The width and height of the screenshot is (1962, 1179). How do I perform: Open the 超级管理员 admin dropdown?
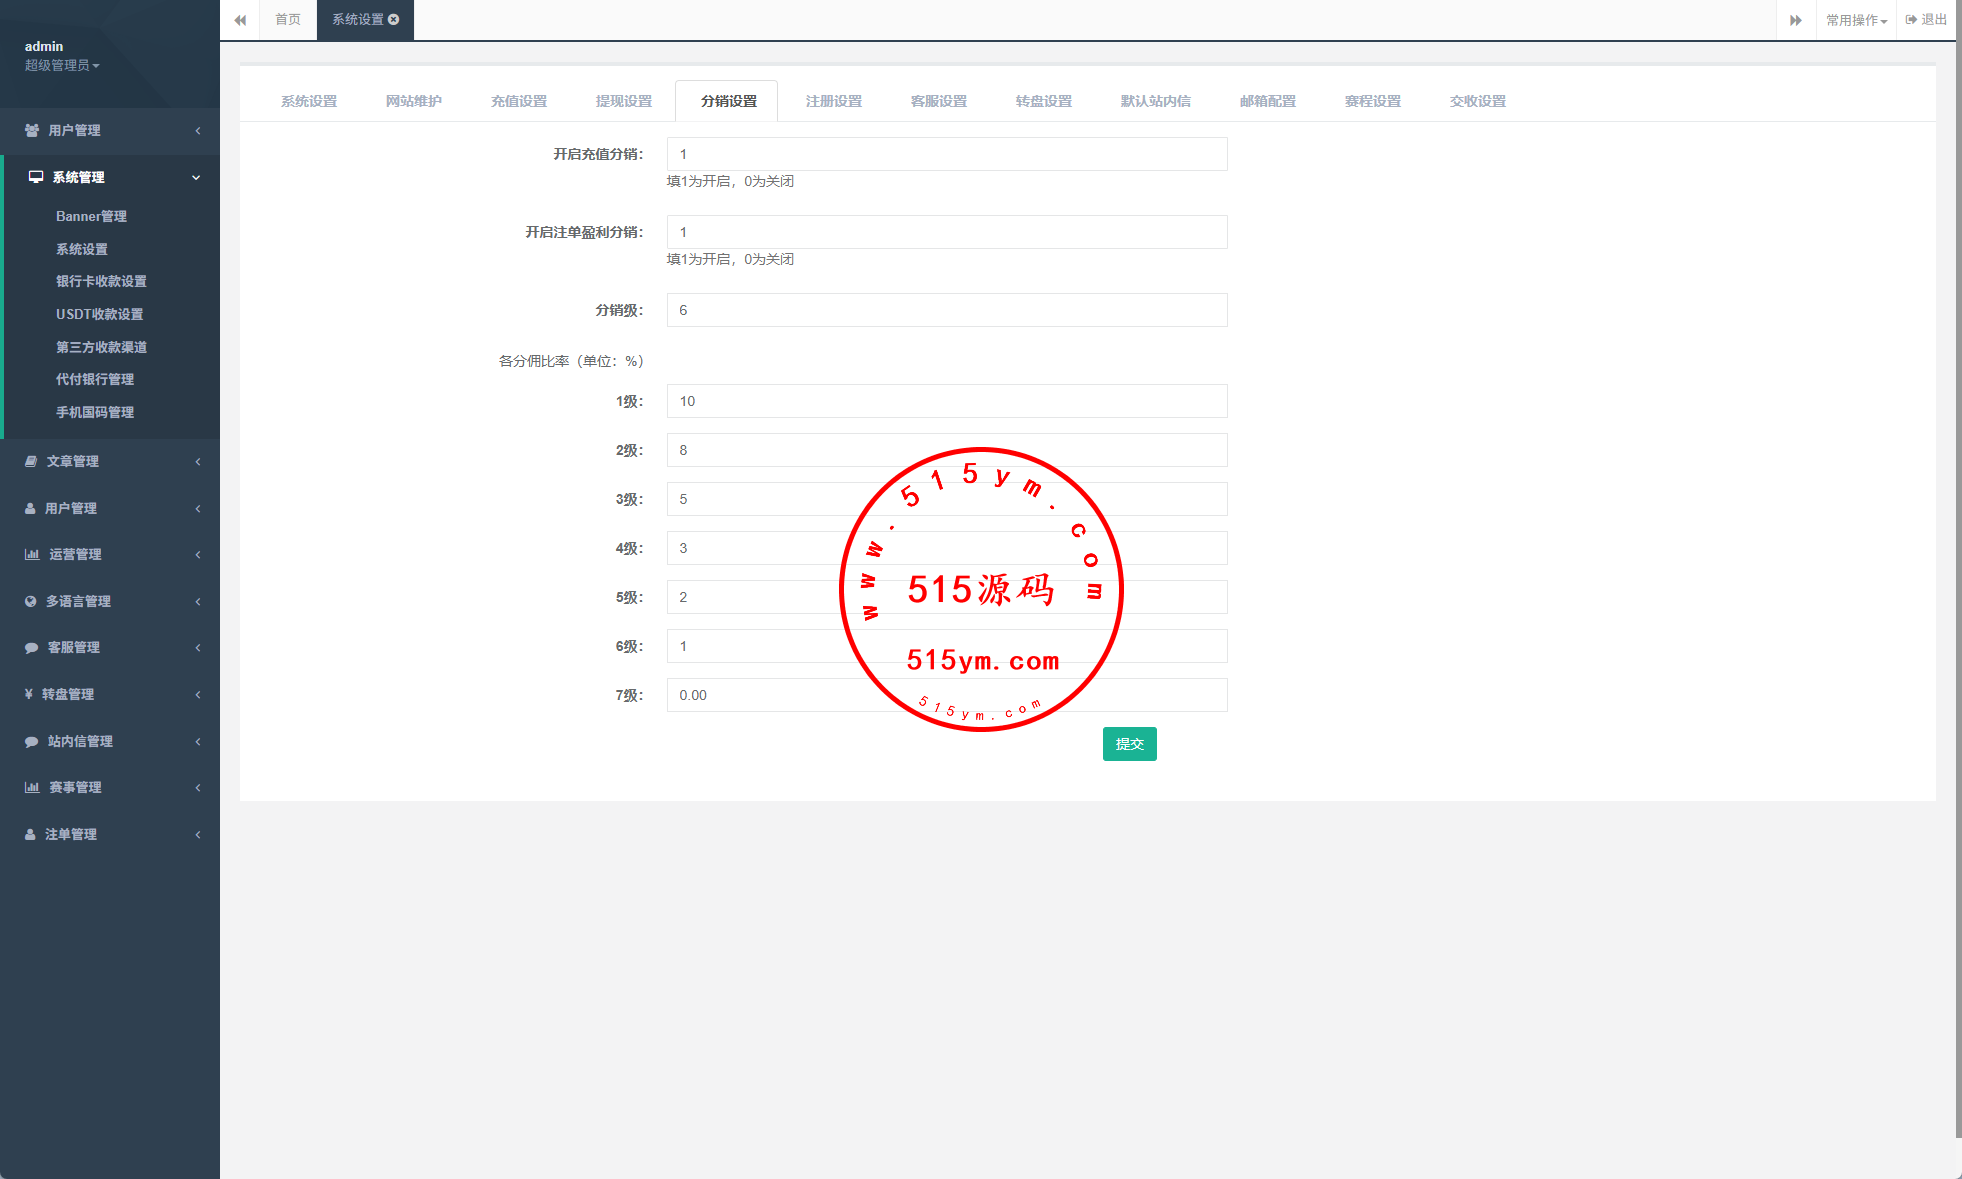(62, 65)
